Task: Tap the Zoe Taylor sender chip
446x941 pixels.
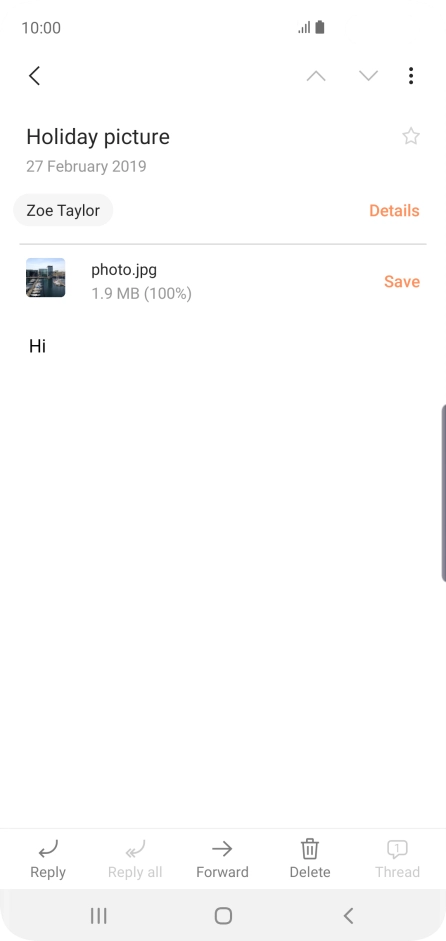Action: pos(63,211)
